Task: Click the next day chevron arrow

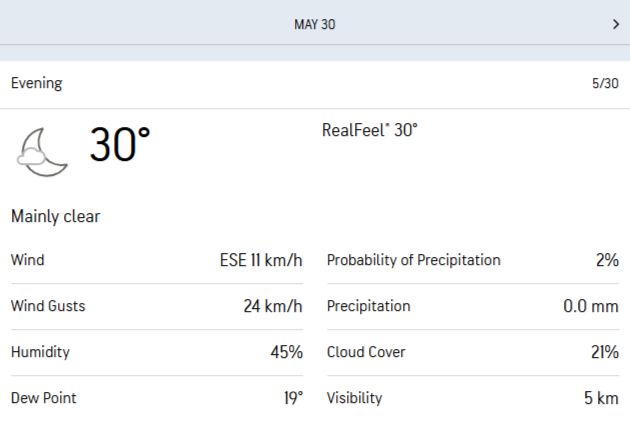Action: 615,24
